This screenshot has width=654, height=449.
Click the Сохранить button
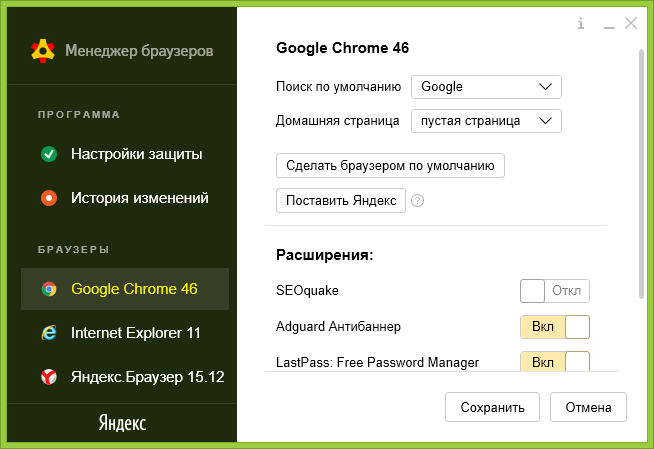(x=492, y=407)
